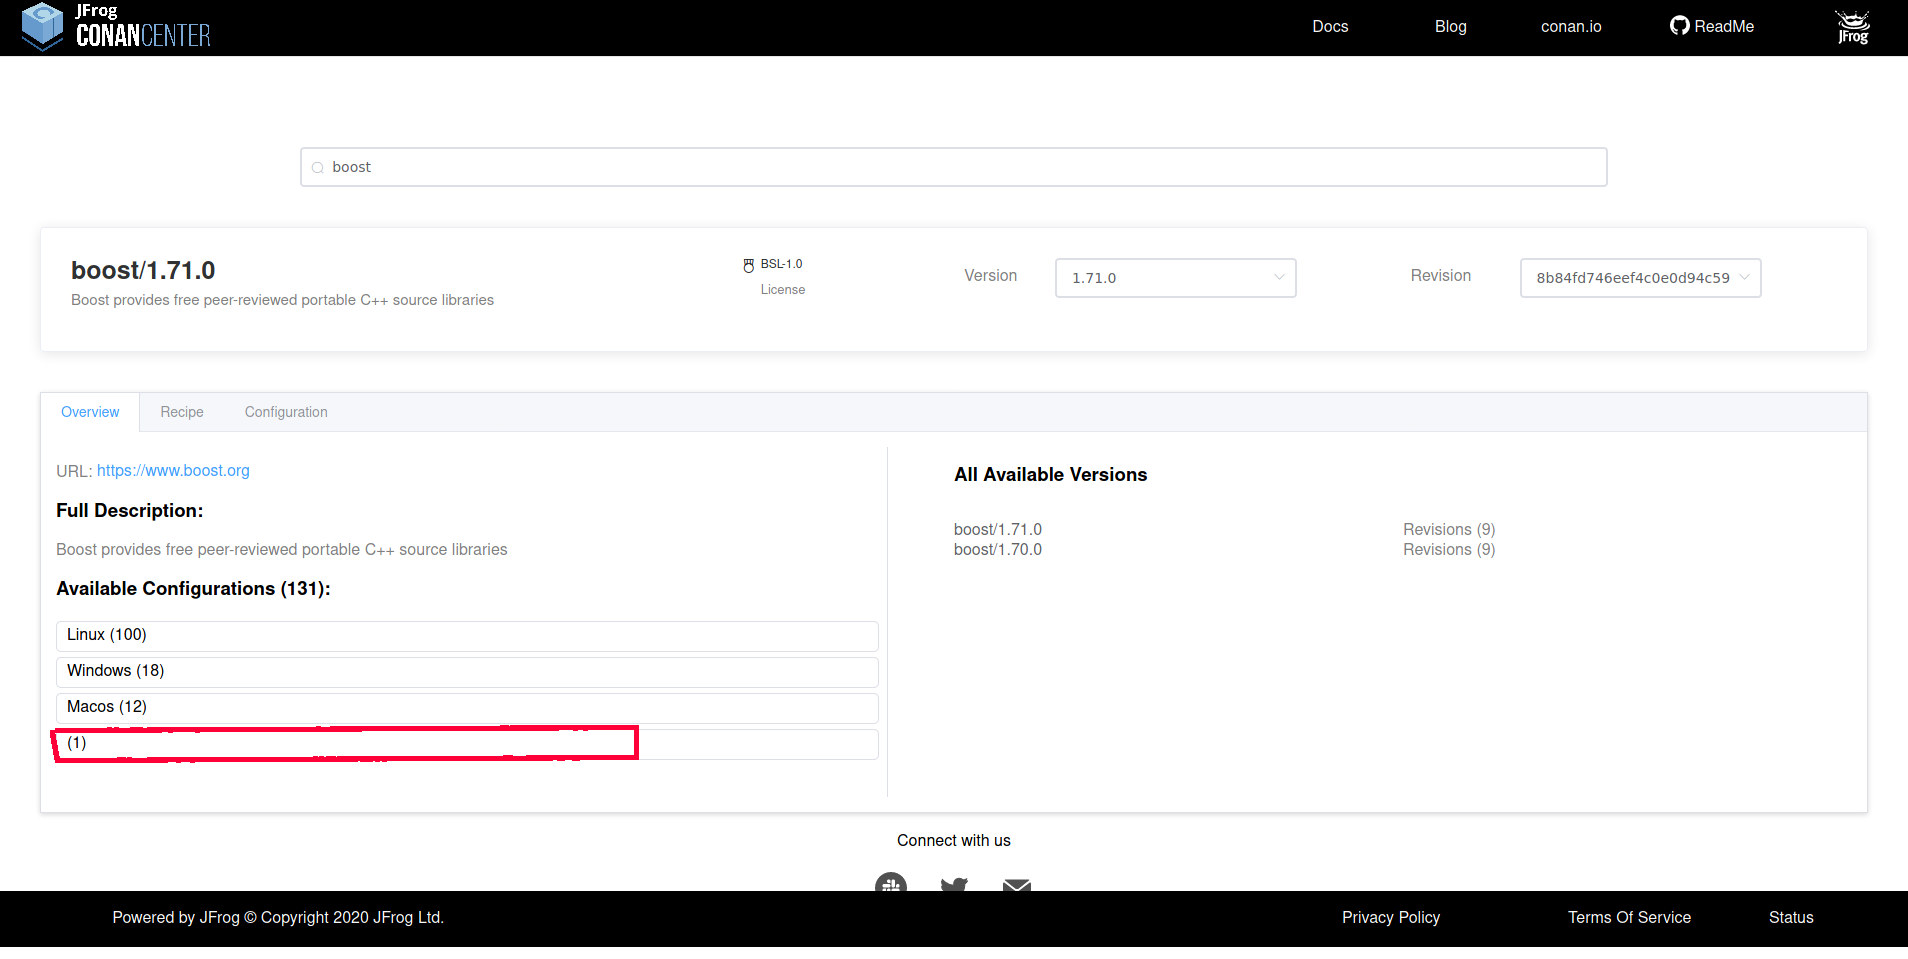The height and width of the screenshot is (959, 1908).
Task: Switch to the Configuration tab
Action: tap(286, 412)
